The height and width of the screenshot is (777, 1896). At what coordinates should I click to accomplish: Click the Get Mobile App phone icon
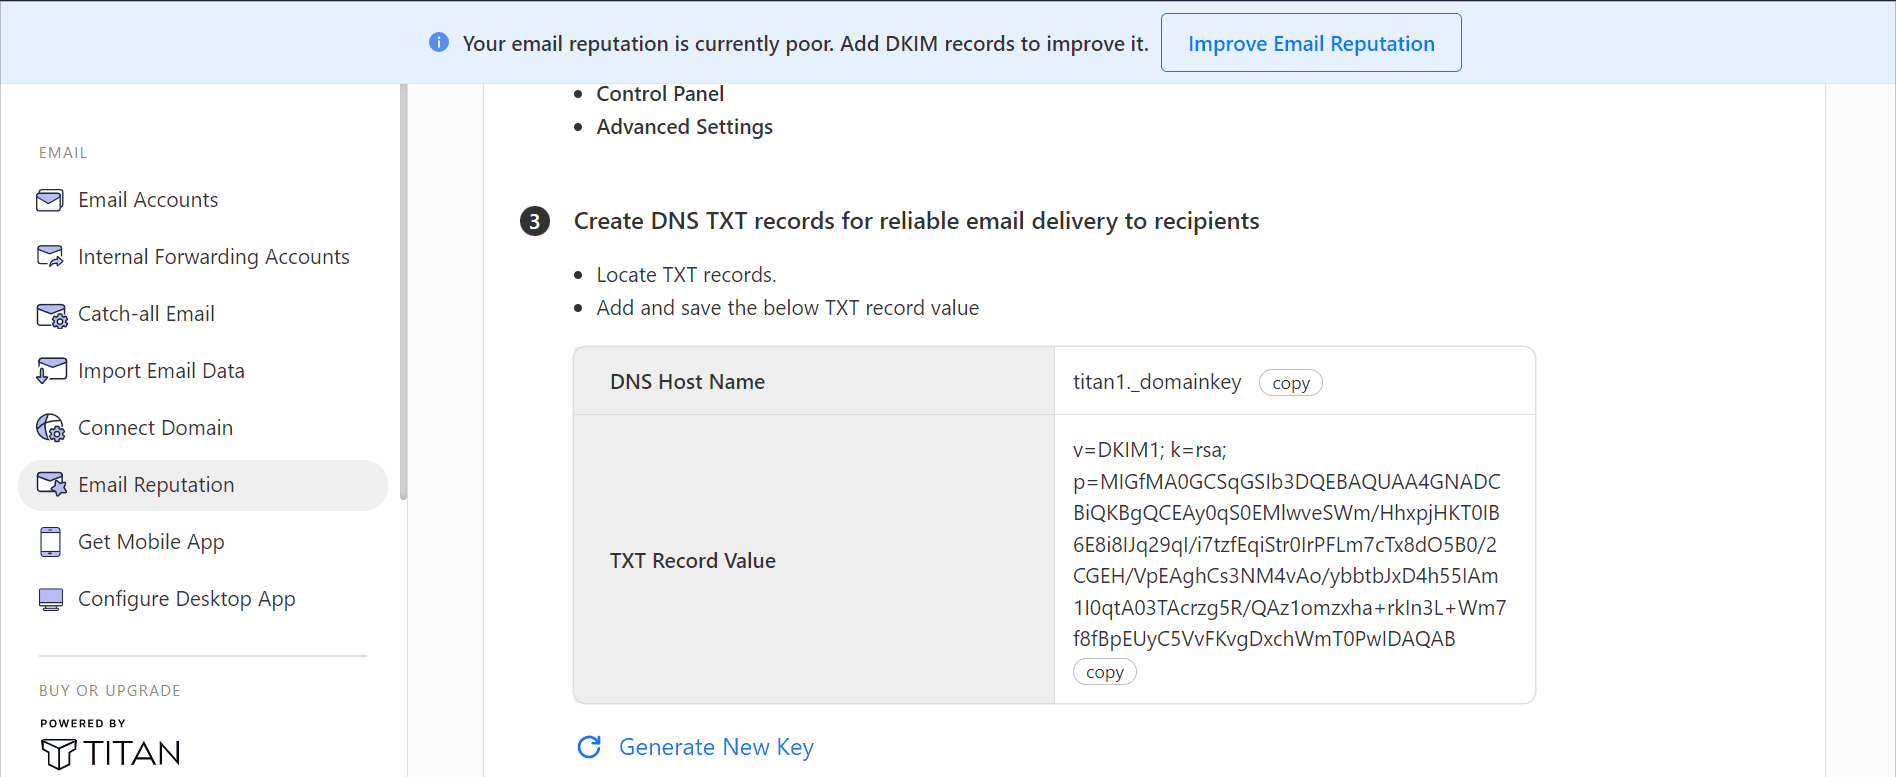[51, 542]
